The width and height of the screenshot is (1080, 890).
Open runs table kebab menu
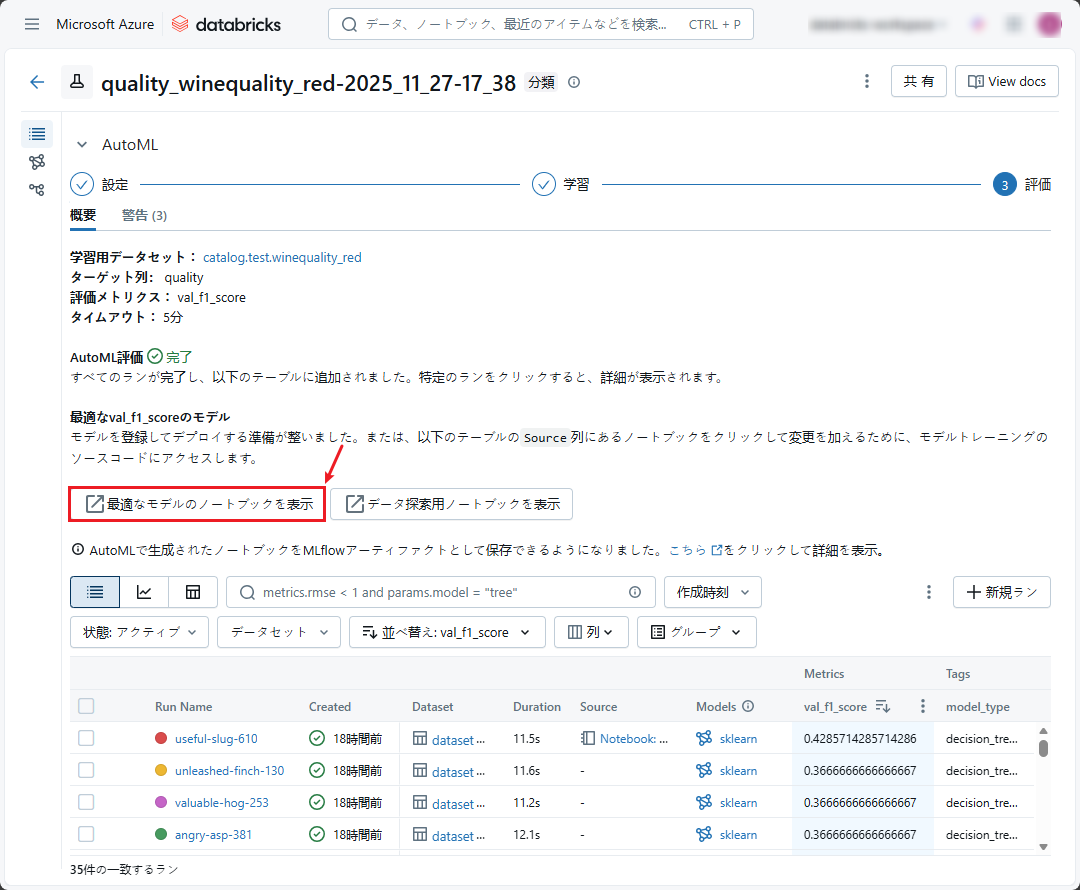(x=928, y=592)
